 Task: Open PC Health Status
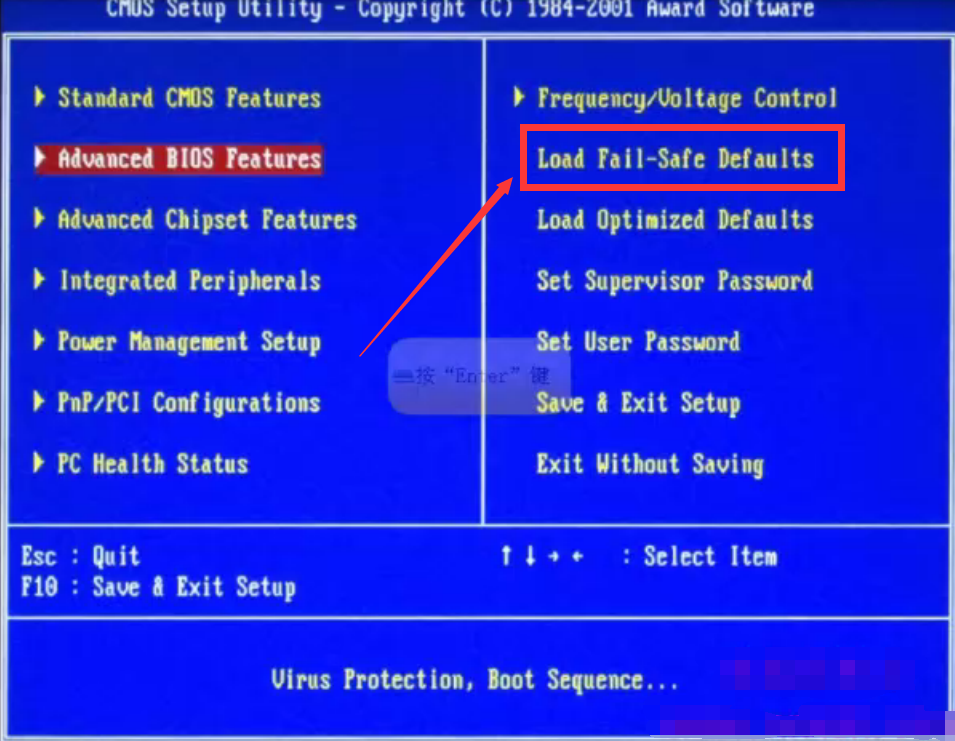(153, 463)
